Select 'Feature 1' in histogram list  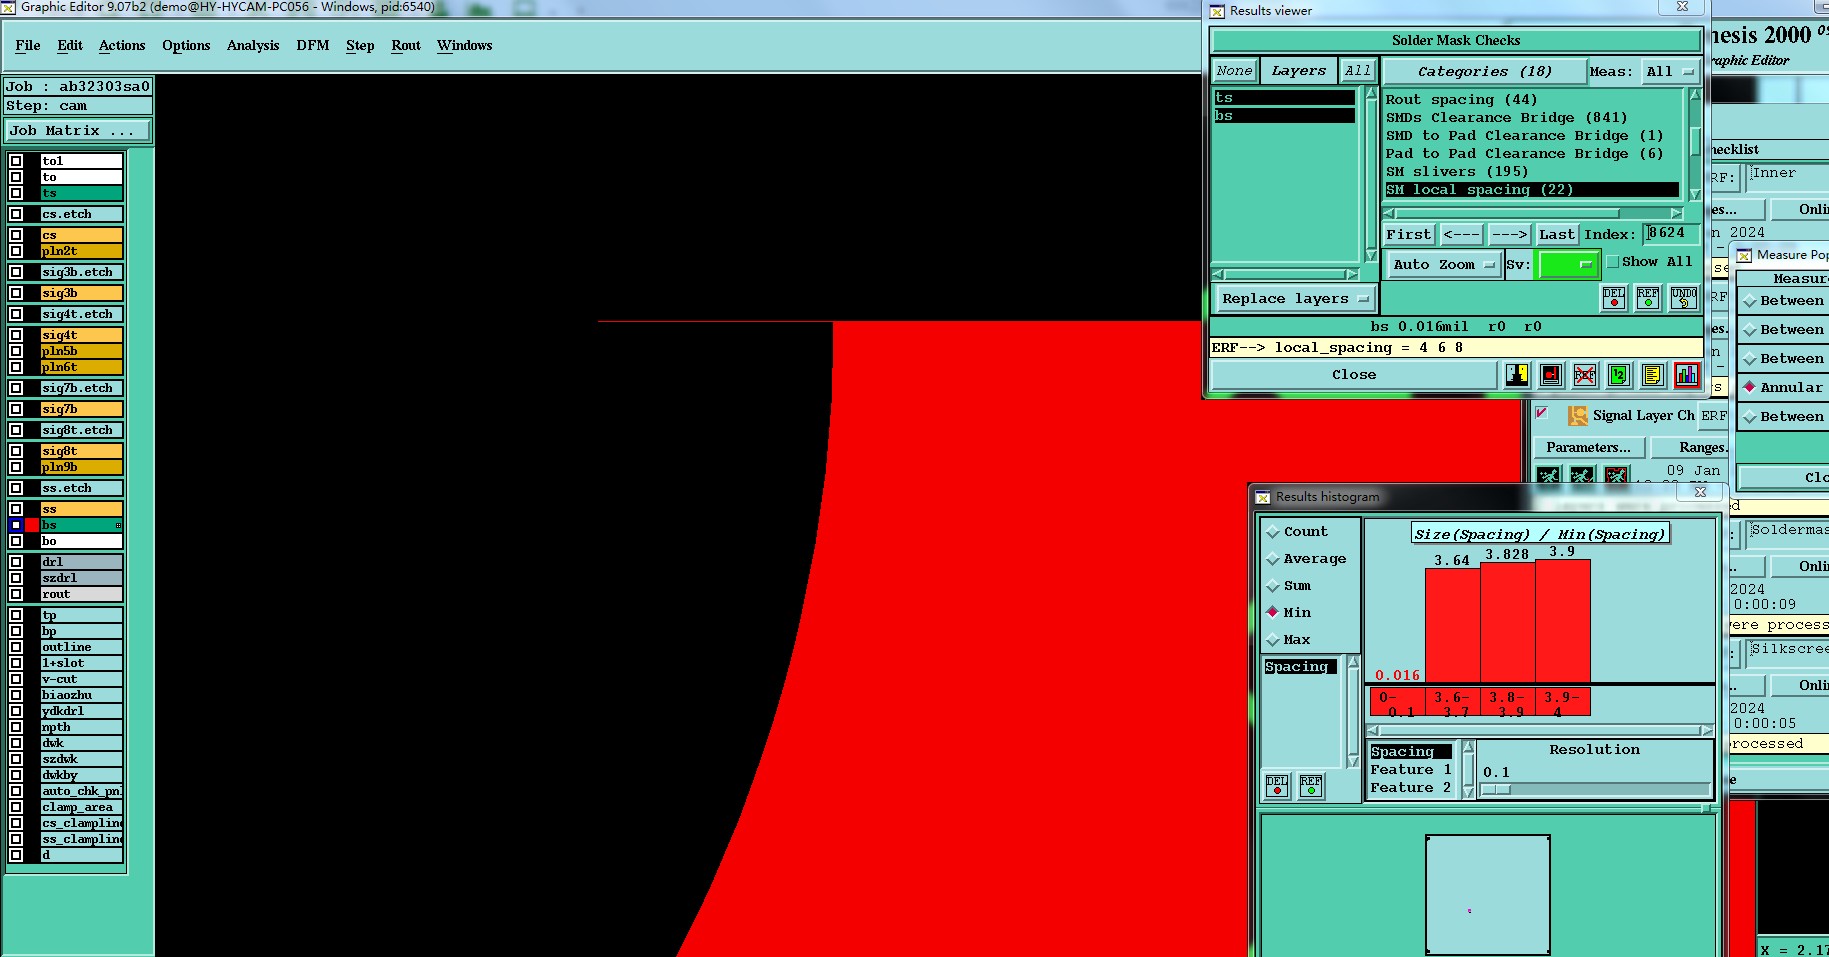[1410, 770]
